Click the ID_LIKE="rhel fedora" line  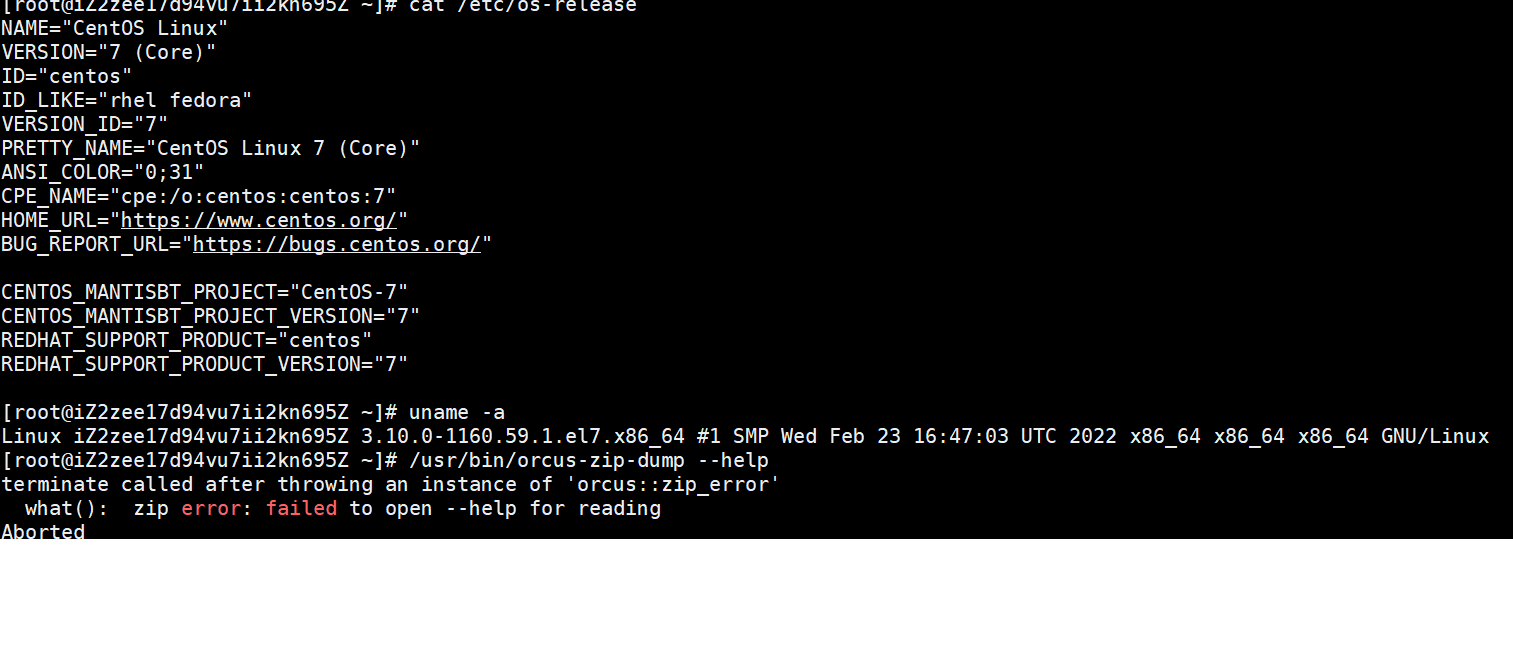pyautogui.click(x=127, y=100)
